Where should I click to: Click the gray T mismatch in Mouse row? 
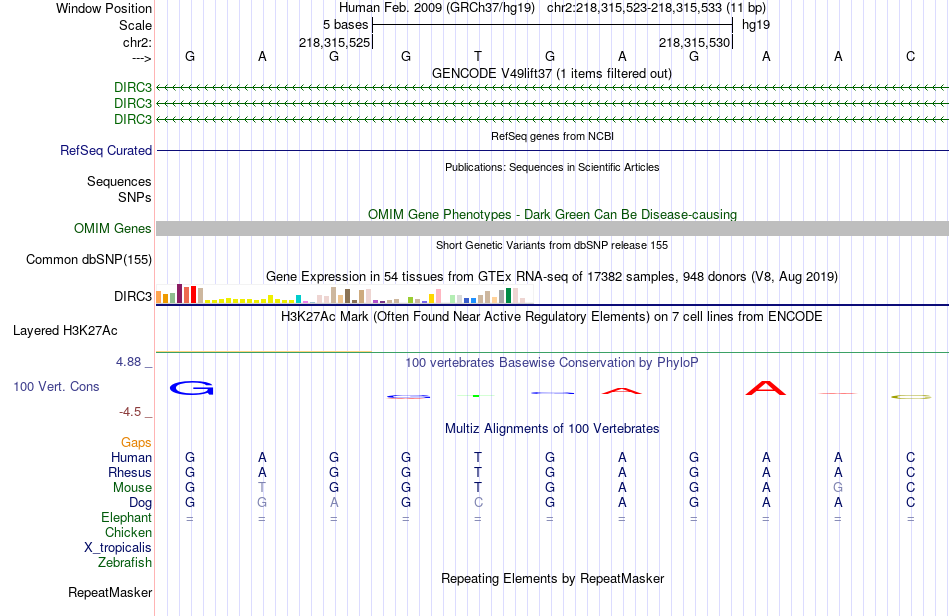pyautogui.click(x=262, y=488)
